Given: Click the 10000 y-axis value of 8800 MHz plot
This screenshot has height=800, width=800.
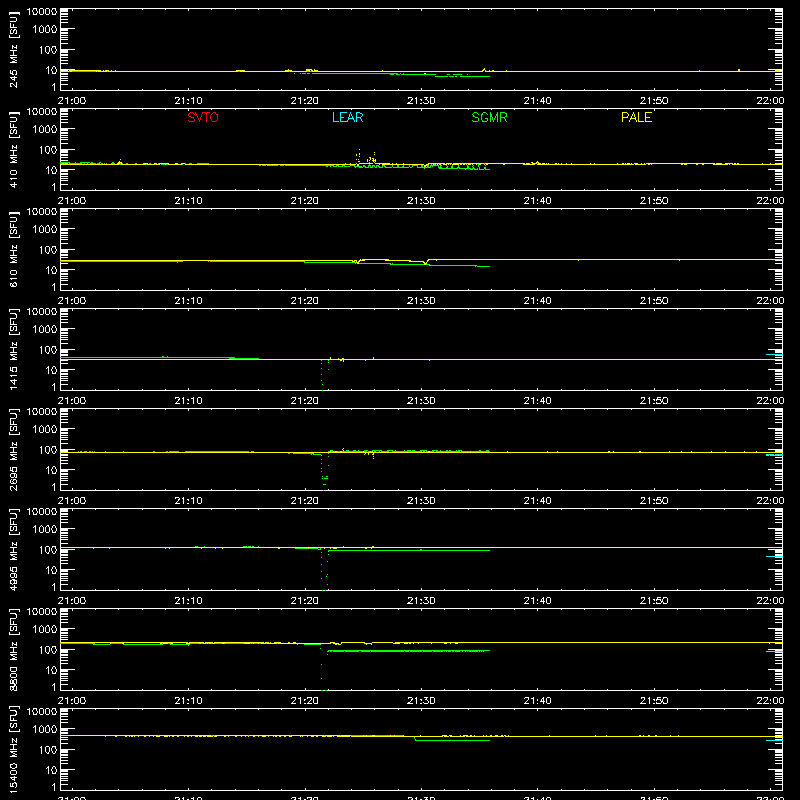Looking at the screenshot, I should pos(42,612).
